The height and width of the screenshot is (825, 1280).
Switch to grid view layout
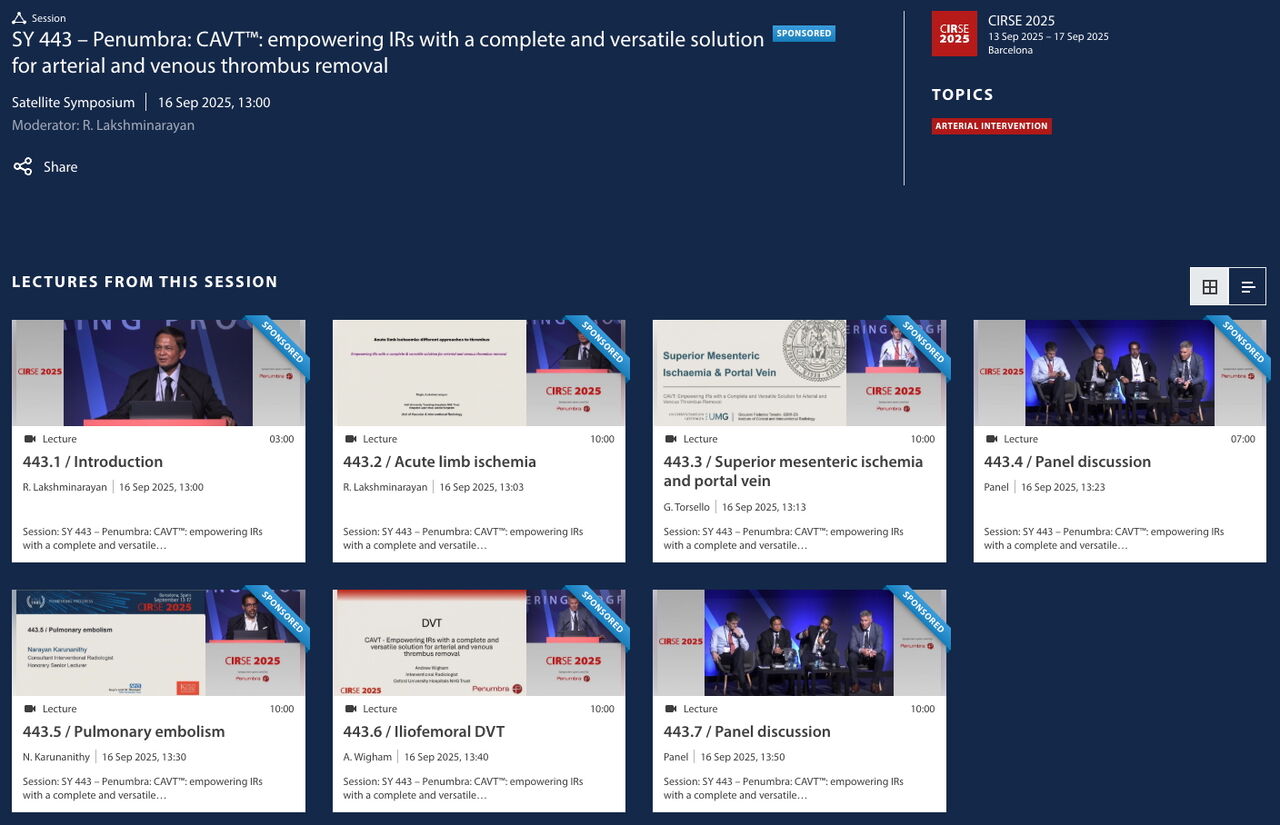pos(1209,287)
